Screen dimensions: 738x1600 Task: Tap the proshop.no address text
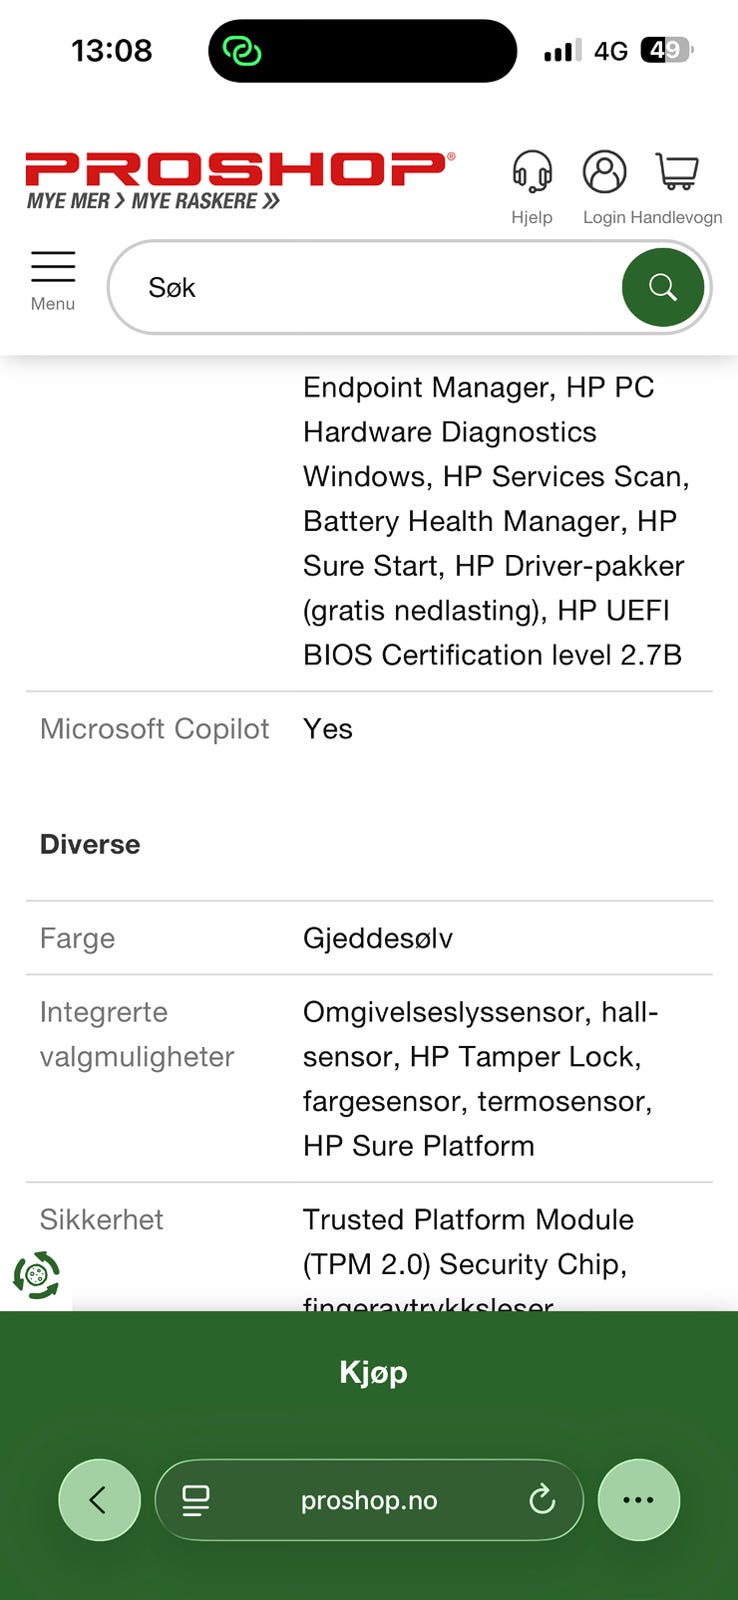369,1500
